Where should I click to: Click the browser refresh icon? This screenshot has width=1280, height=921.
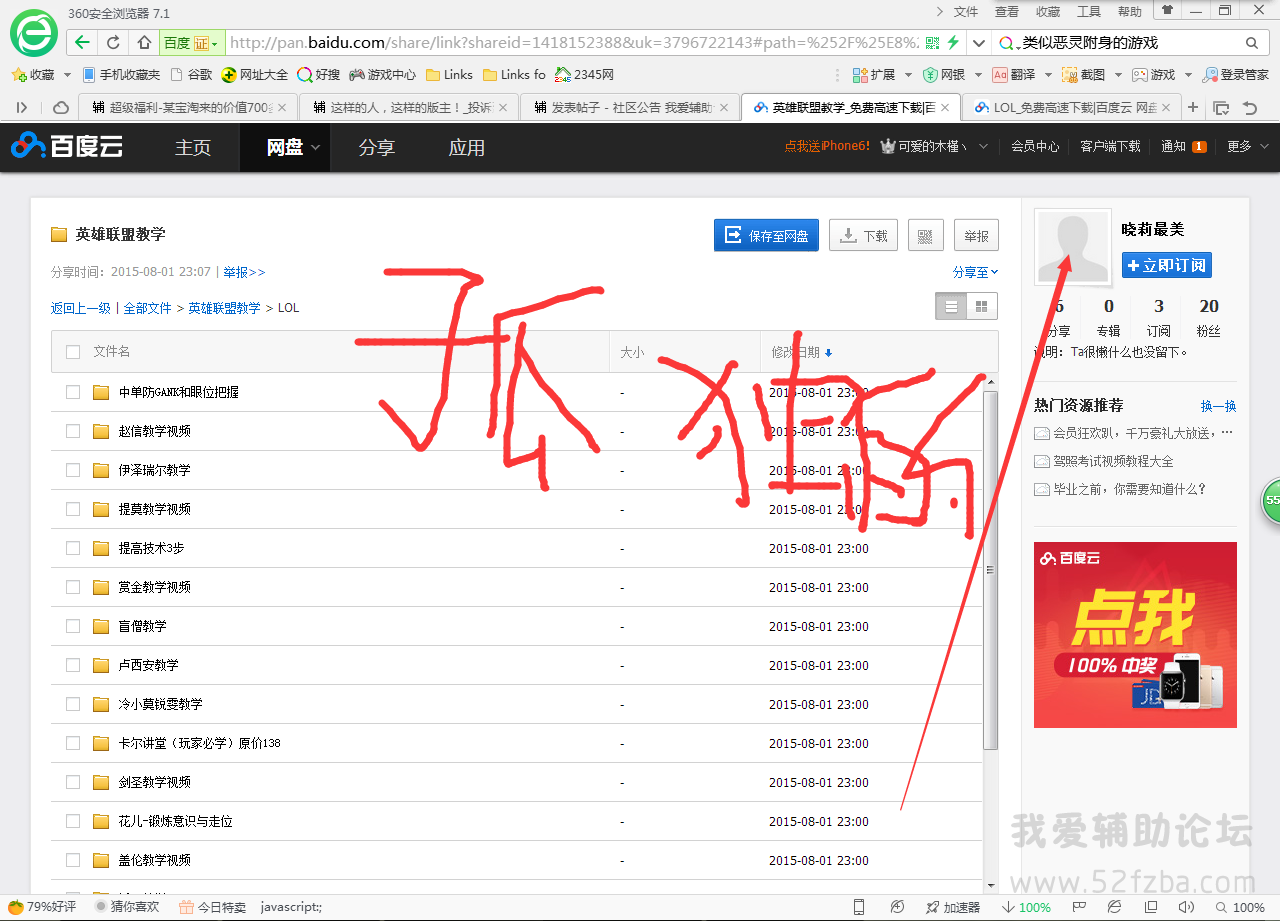click(113, 43)
